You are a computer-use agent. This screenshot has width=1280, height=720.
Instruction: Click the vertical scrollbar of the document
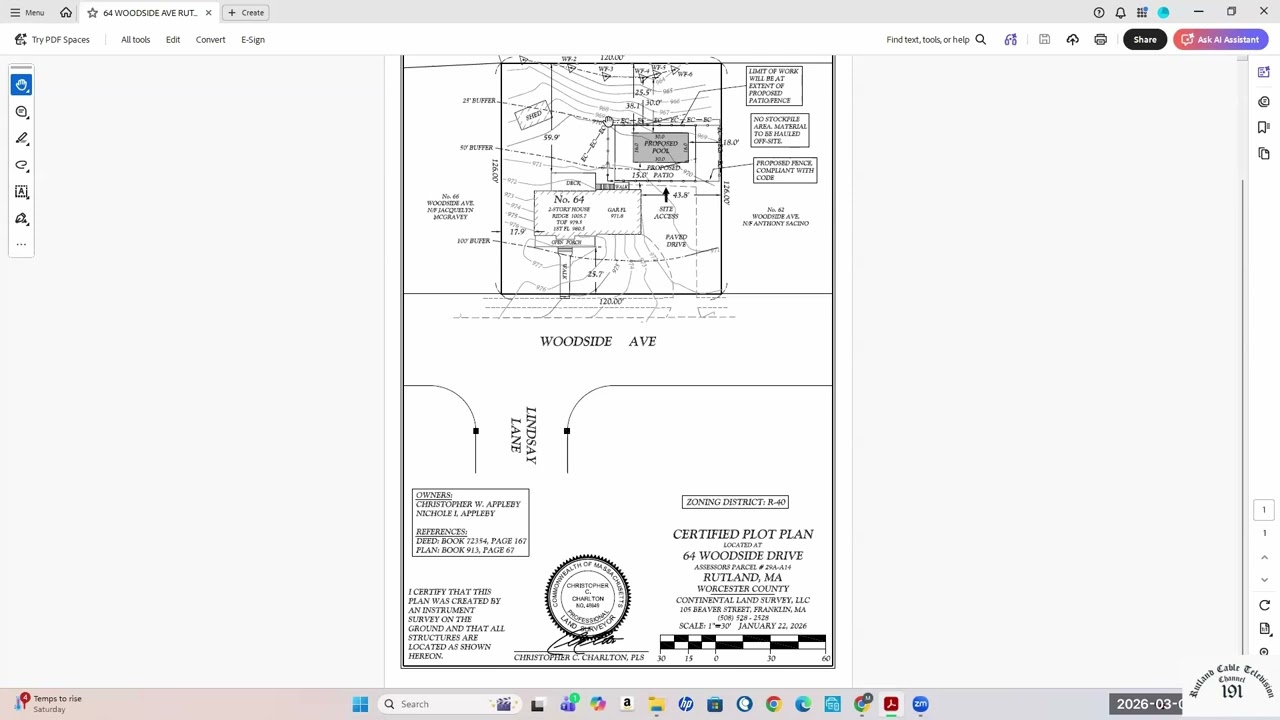[x=1245, y=370]
